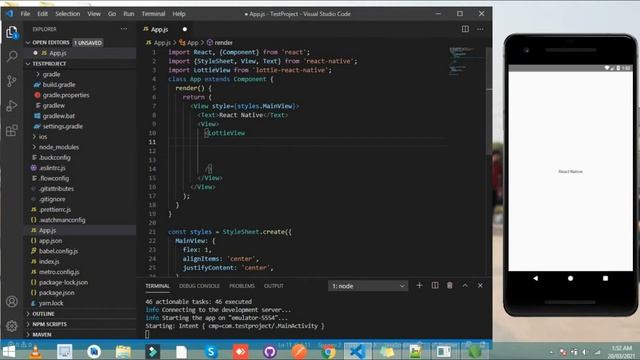Image resolution: width=640 pixels, height=360 pixels.
Task: Open babel.config.js in the explorer
Action: point(58,251)
